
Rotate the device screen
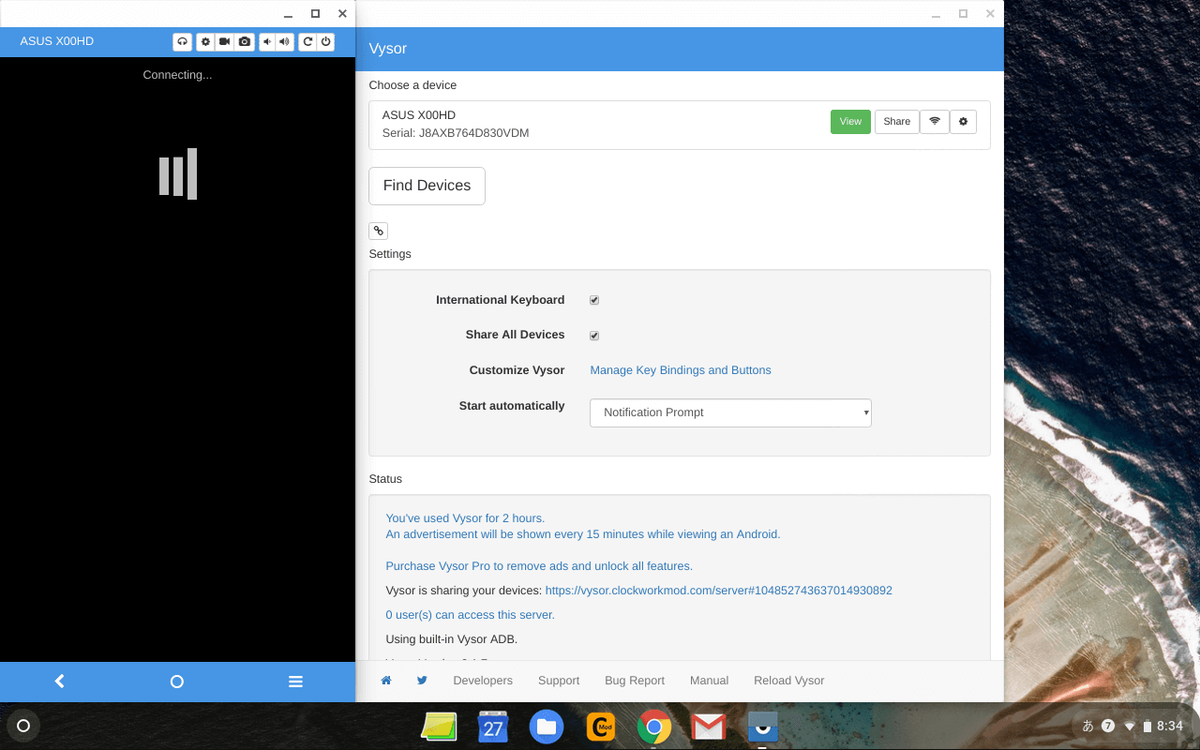[x=308, y=42]
